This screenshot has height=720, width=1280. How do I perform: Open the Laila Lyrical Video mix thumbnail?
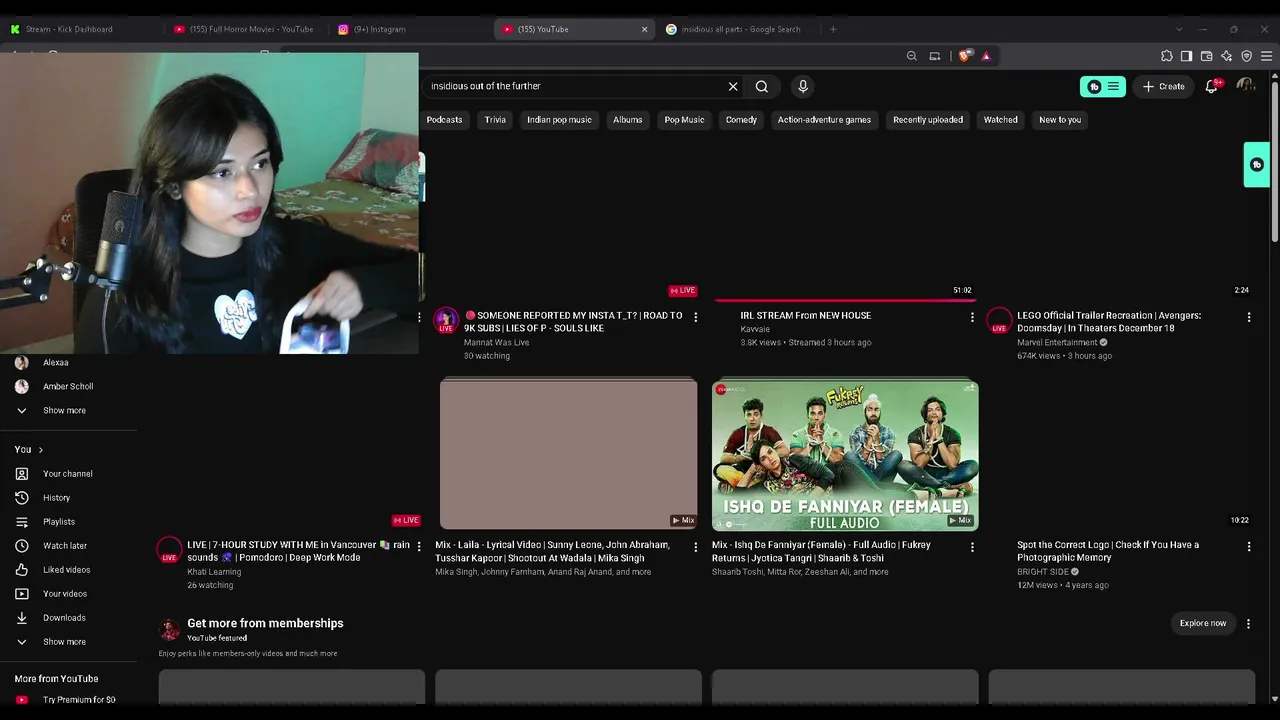(x=568, y=455)
